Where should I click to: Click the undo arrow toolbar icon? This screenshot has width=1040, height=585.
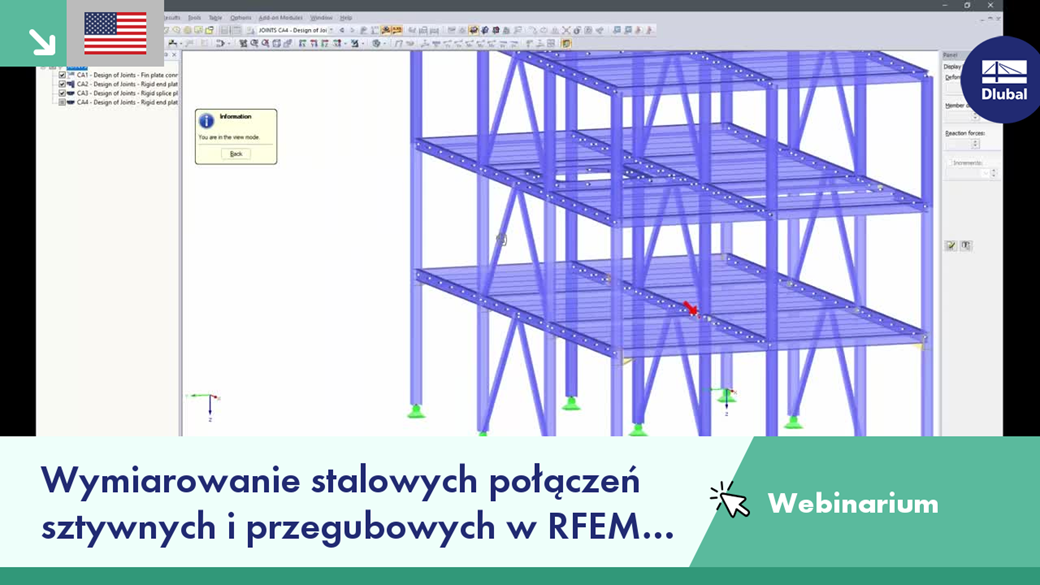coord(220,43)
